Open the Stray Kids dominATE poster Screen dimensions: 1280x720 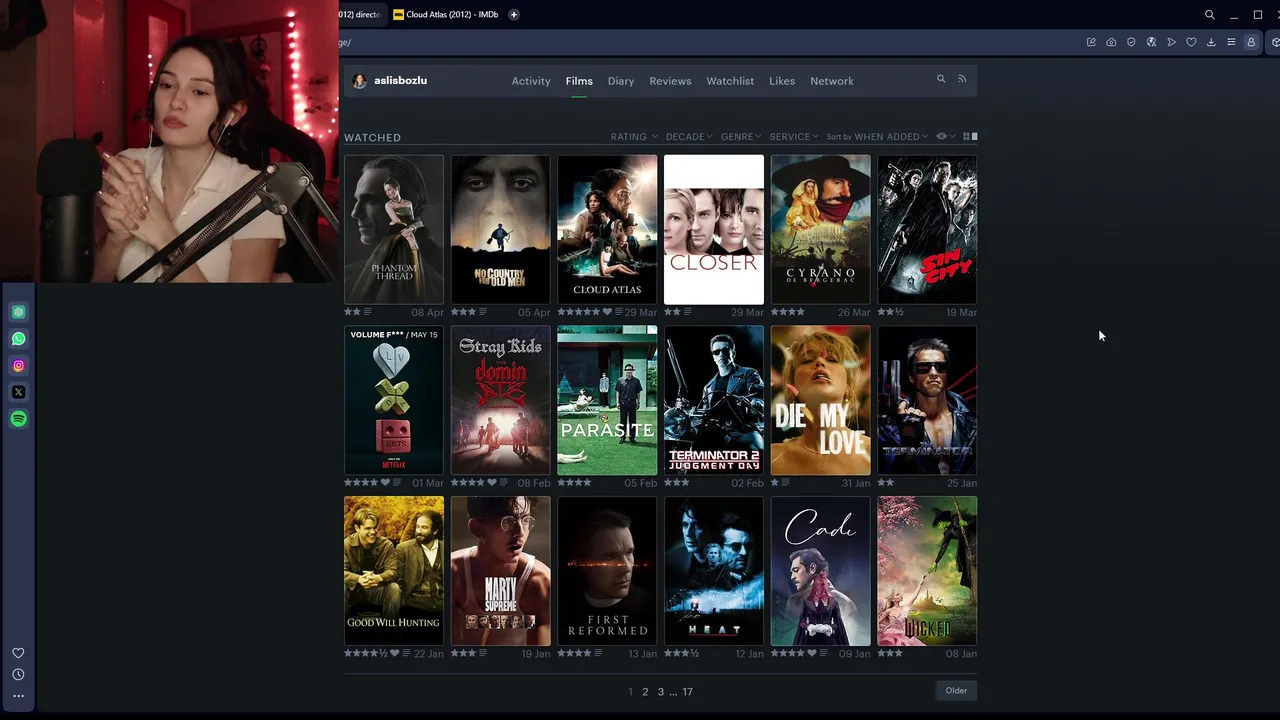click(x=500, y=400)
